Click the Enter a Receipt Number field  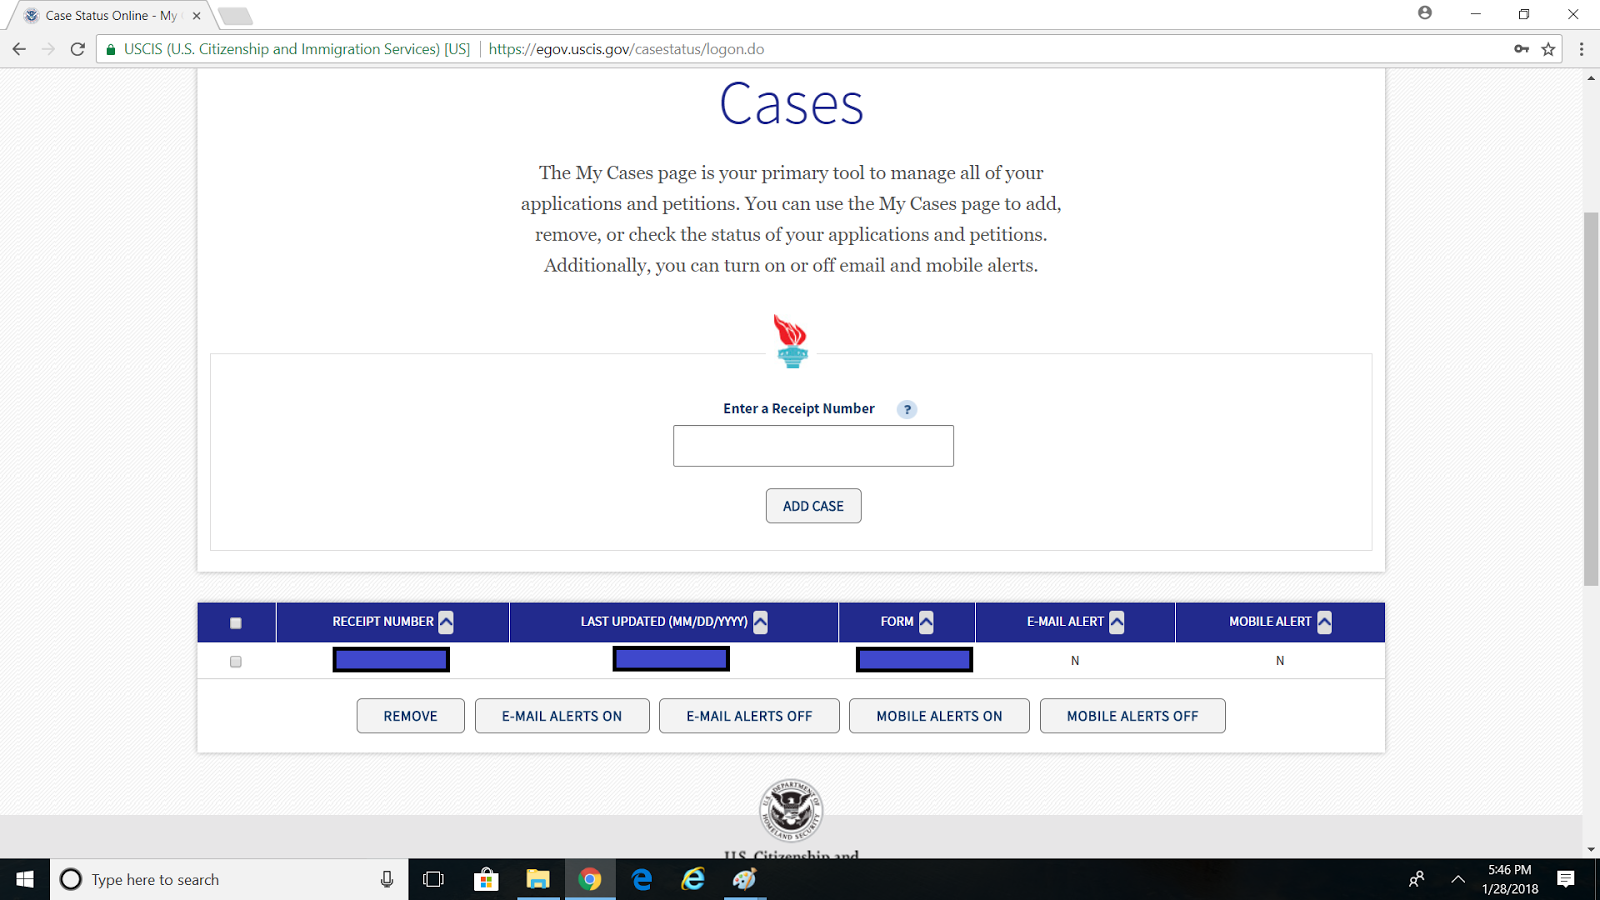[x=813, y=446]
